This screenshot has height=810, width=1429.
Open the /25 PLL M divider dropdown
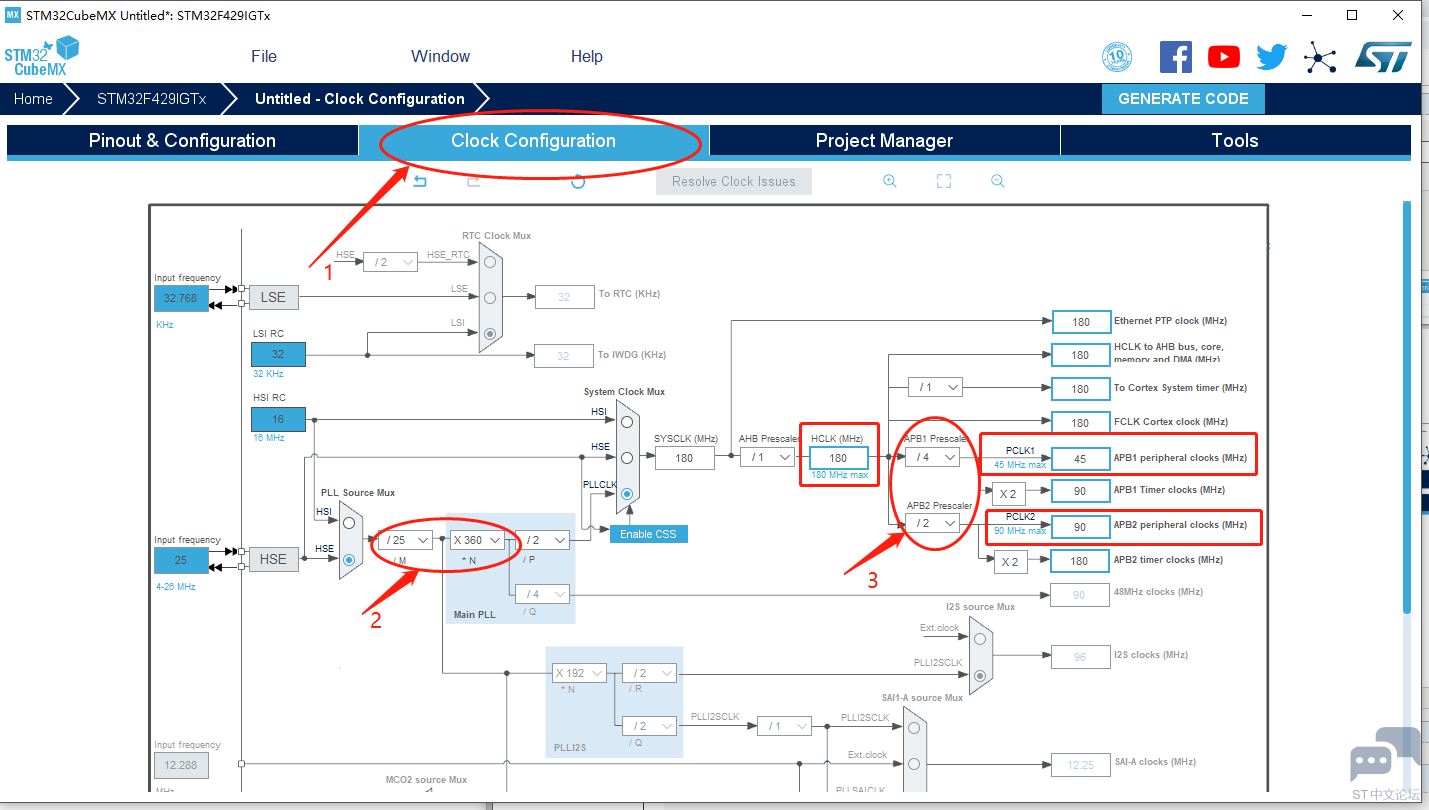point(406,540)
